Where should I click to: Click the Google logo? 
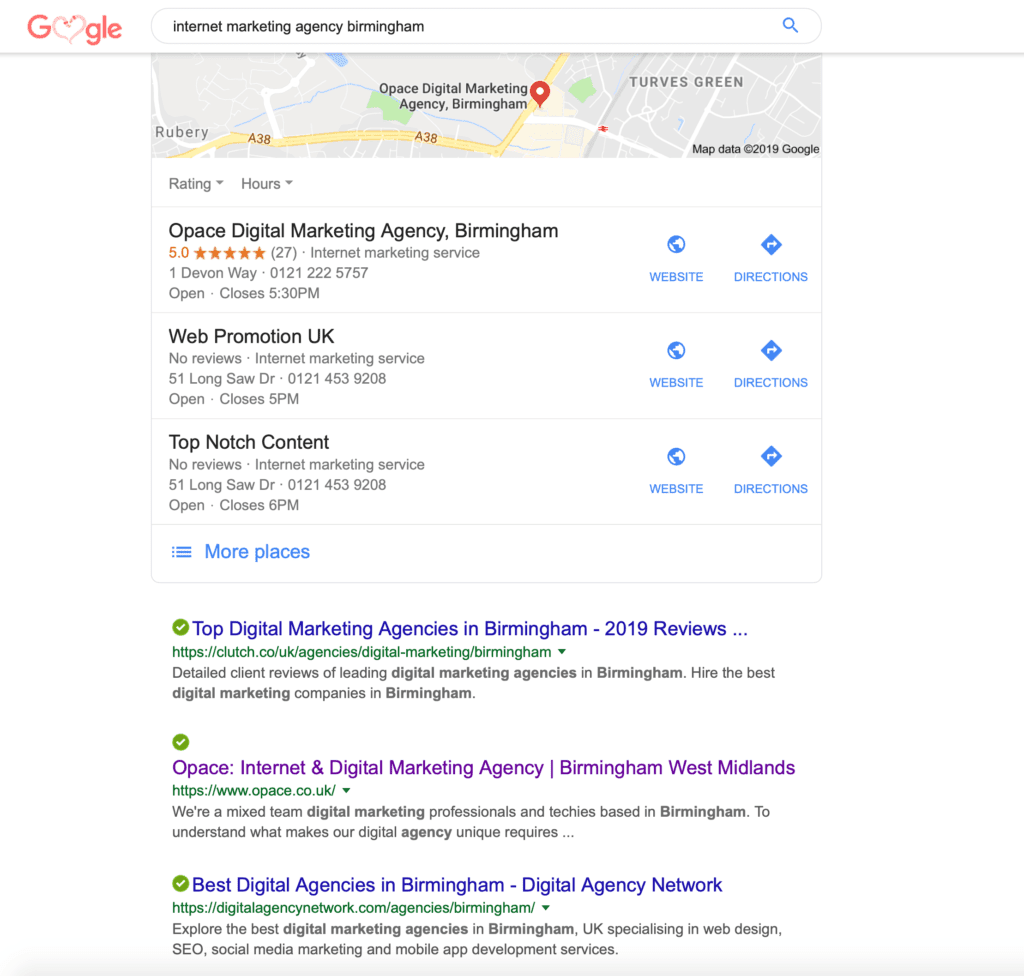pos(74,28)
